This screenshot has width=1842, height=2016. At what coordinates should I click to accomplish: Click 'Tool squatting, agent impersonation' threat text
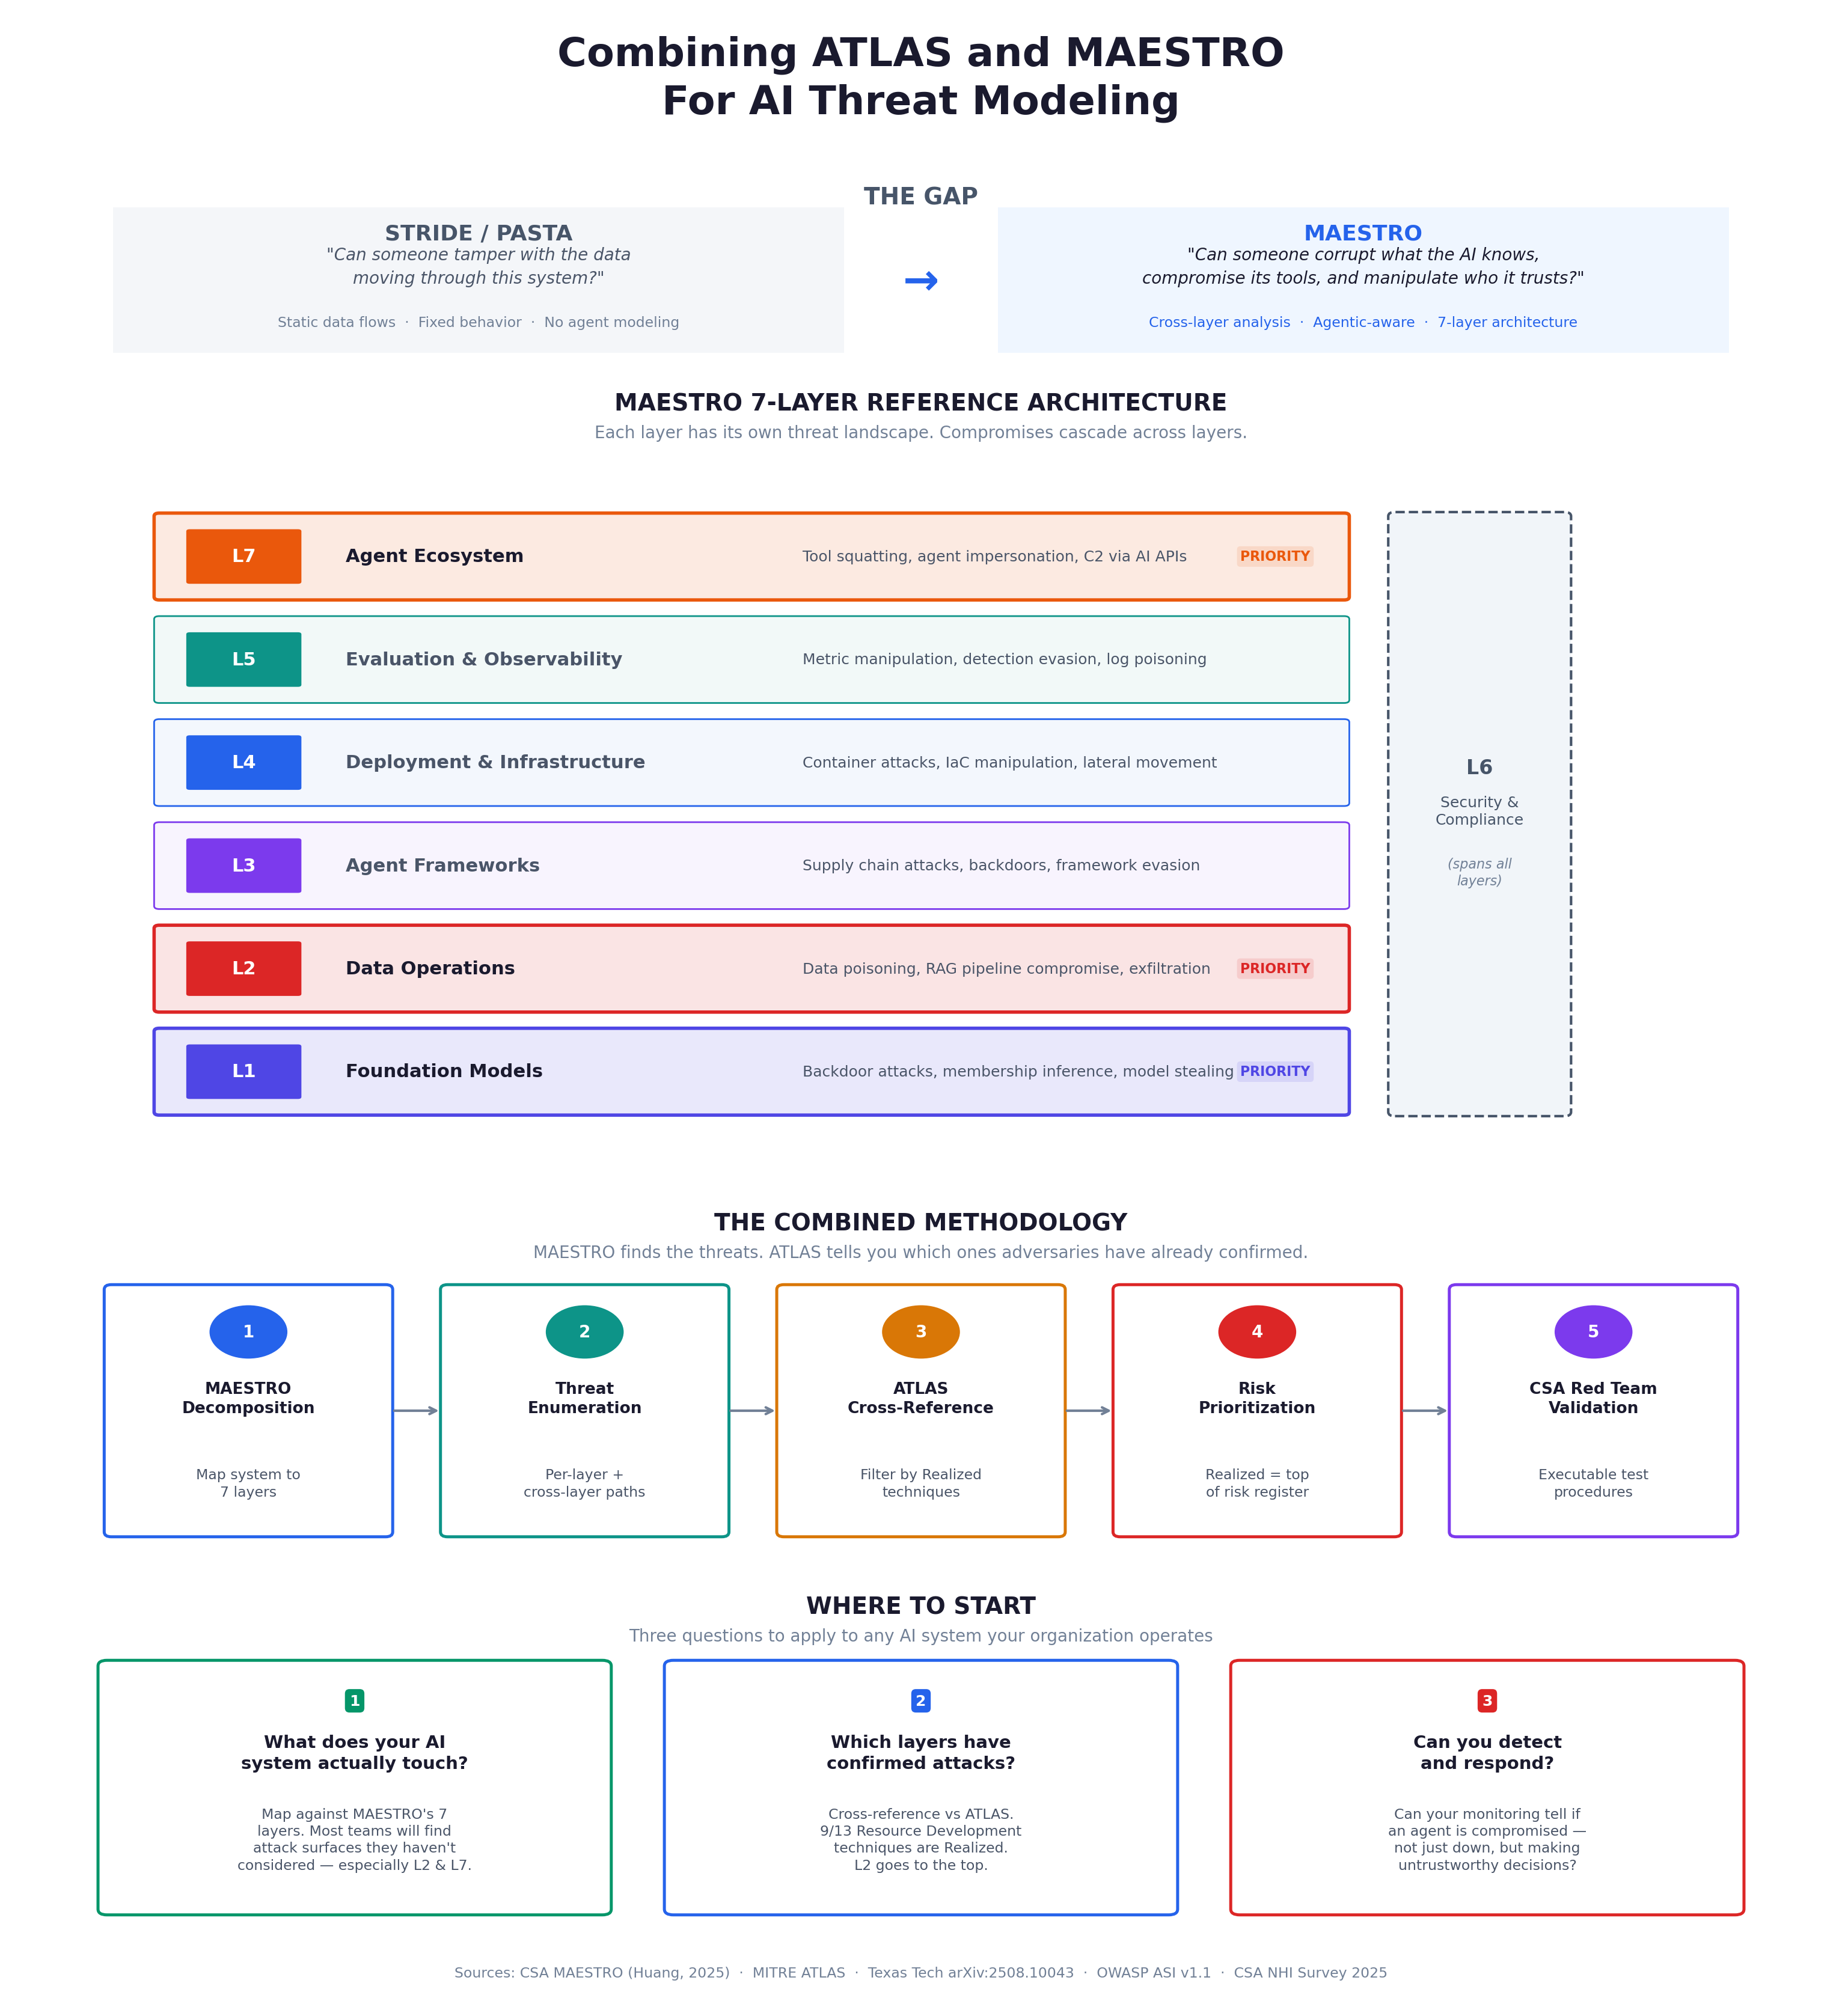(x=994, y=556)
